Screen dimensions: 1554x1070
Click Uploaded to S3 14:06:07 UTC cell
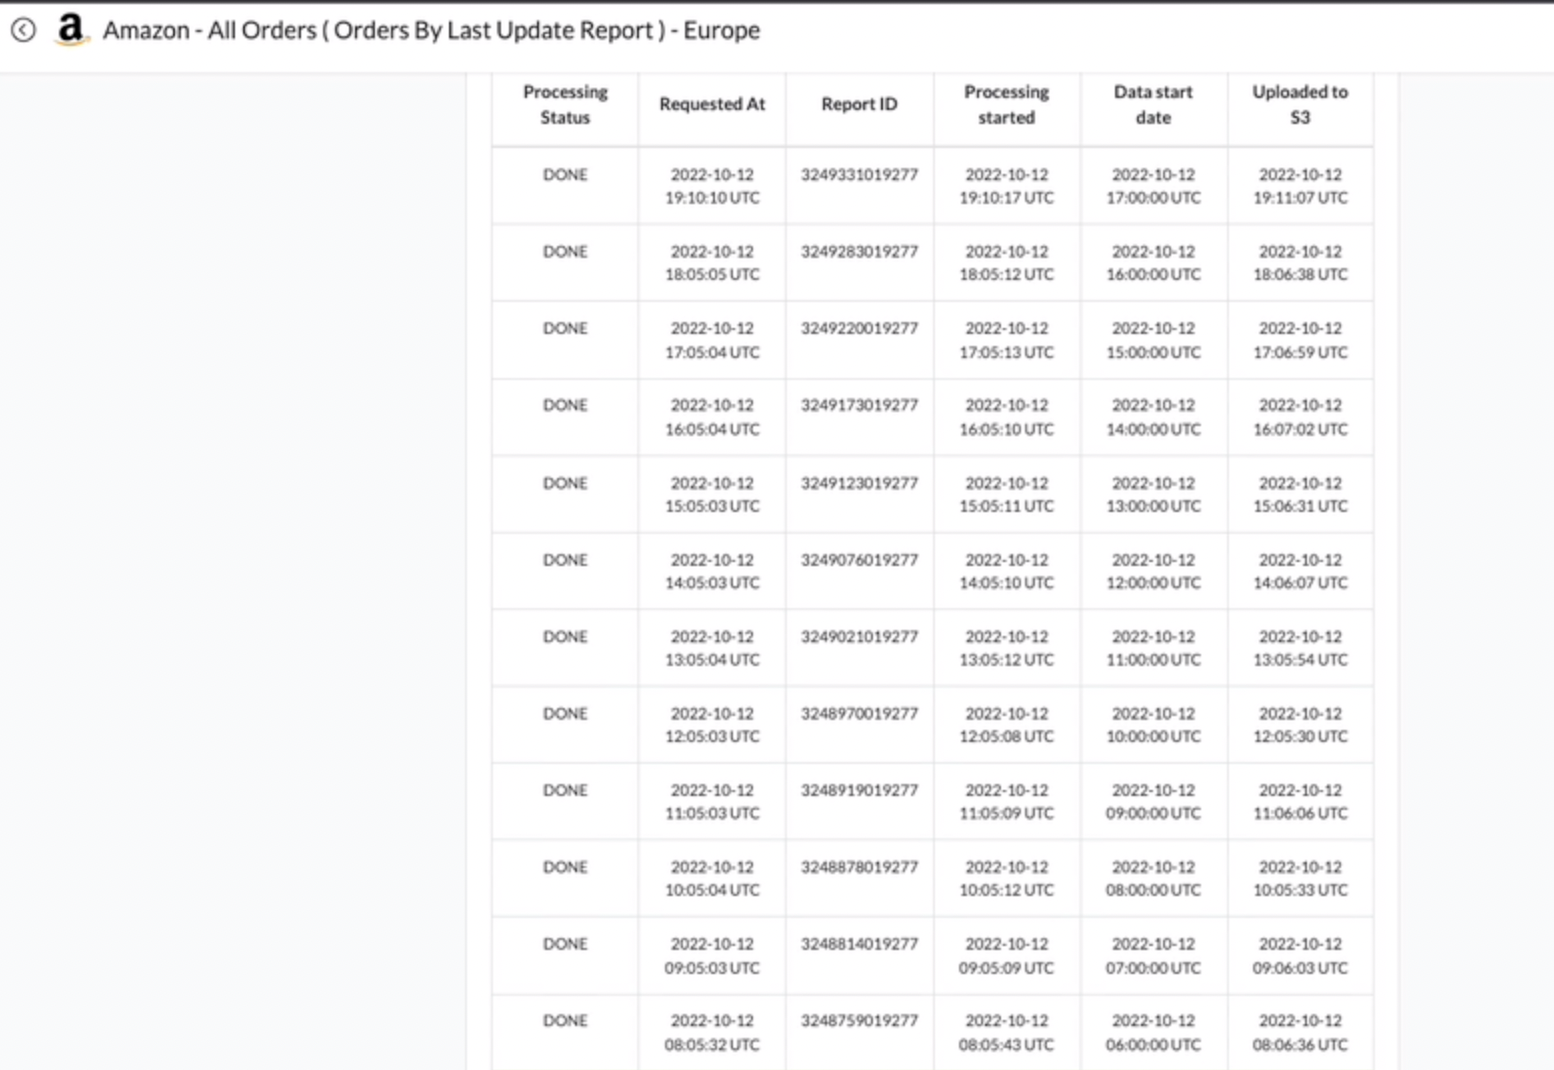(x=1300, y=571)
